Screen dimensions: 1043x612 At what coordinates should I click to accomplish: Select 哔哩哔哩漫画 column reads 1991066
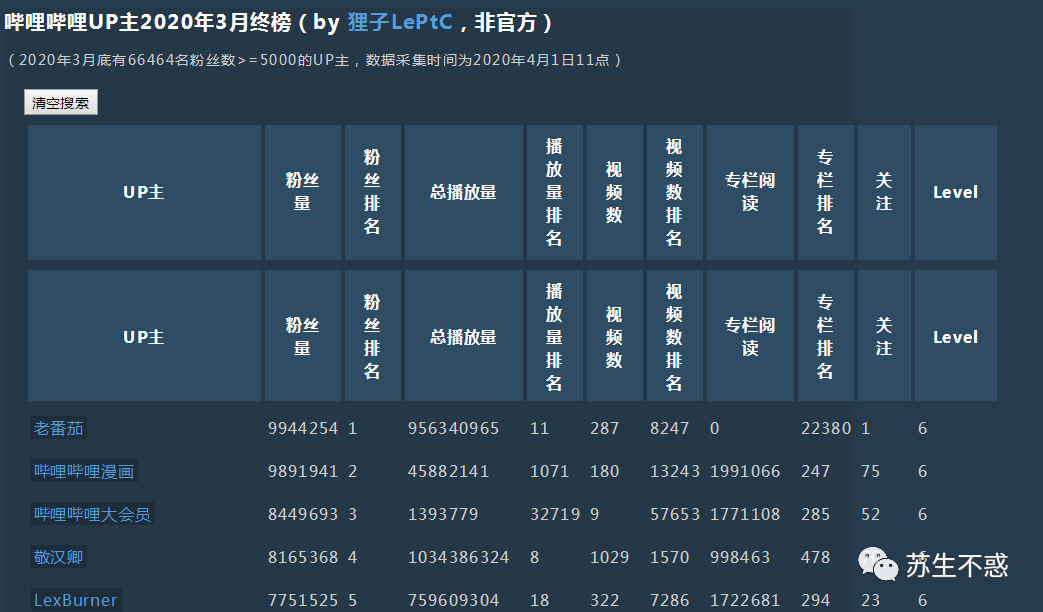(745, 472)
